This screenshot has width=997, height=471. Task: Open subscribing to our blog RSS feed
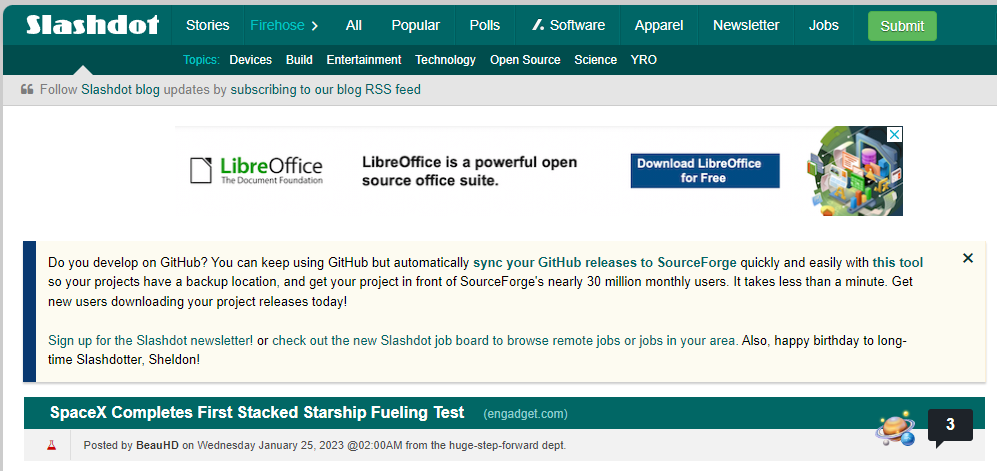(x=326, y=90)
